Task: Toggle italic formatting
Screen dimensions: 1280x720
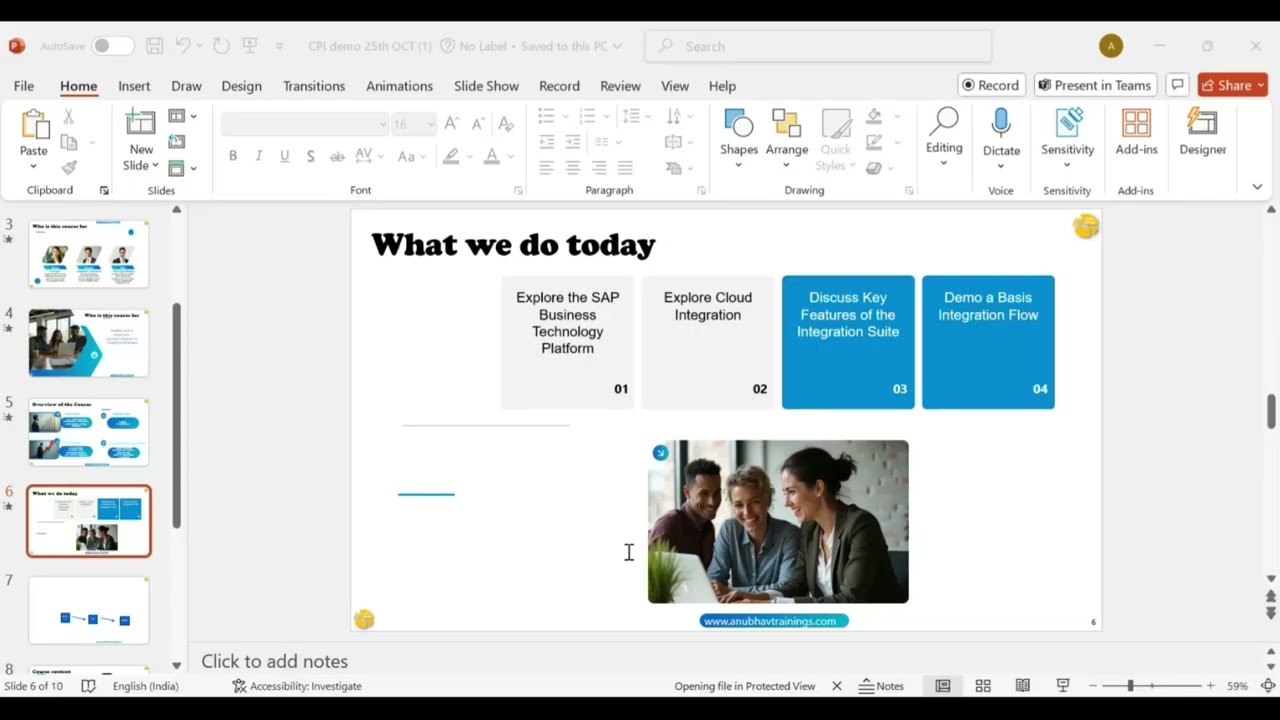Action: point(259,156)
